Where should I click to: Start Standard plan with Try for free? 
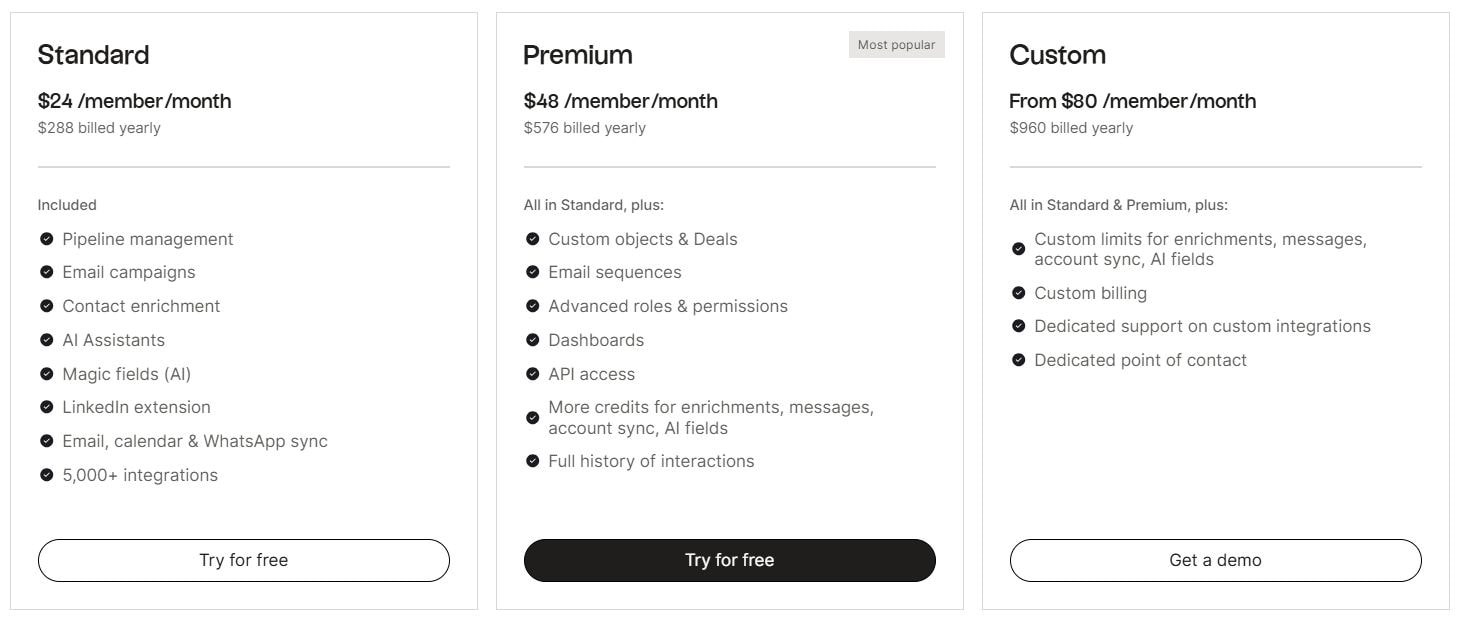click(x=243, y=560)
